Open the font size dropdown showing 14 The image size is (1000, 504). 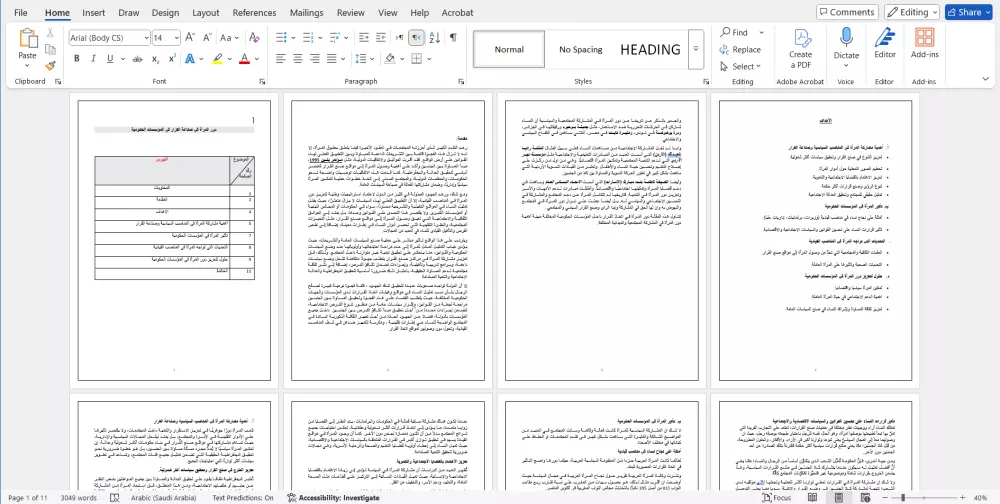175,38
